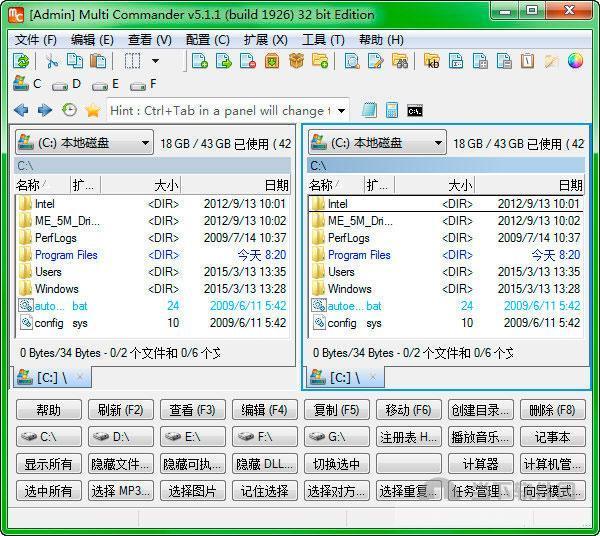Click the 选中所有 button
The width and height of the screenshot is (600, 536).
coord(49,490)
